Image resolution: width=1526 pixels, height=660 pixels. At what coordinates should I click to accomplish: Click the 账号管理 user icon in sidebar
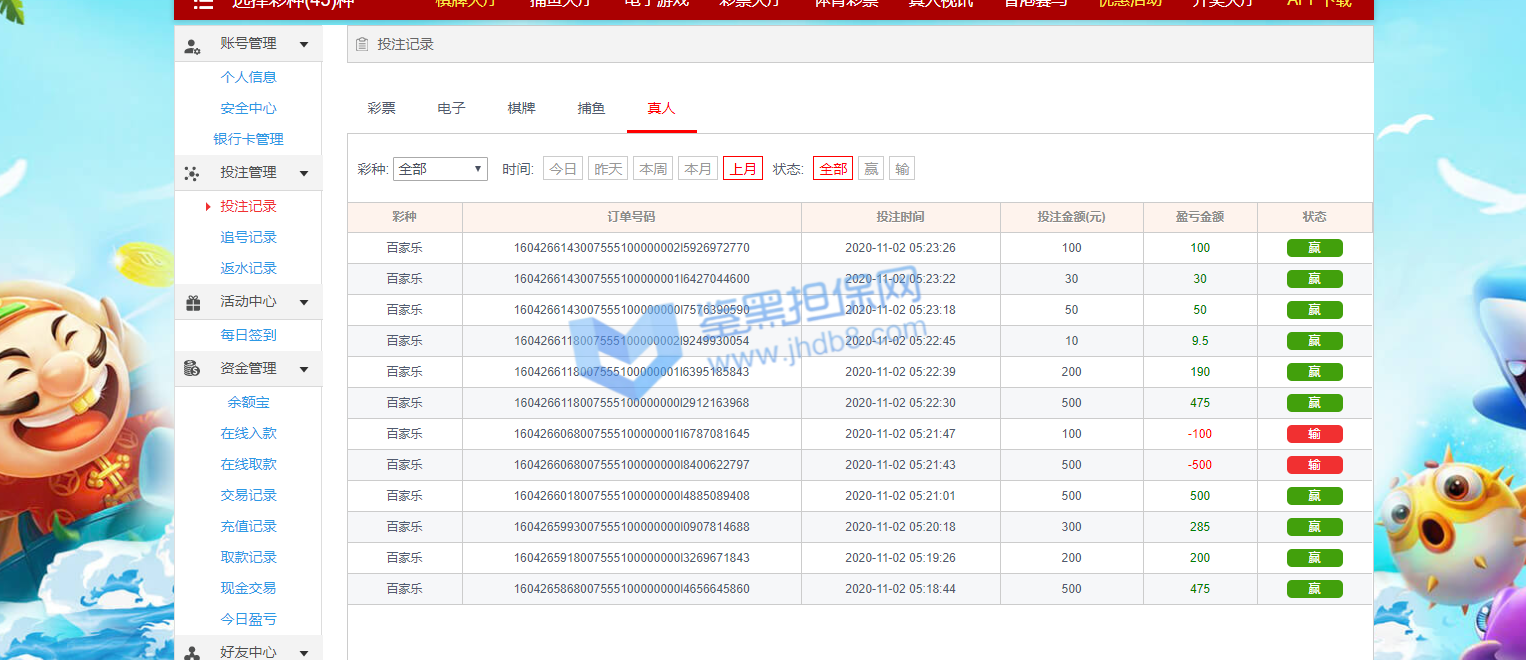click(x=192, y=45)
